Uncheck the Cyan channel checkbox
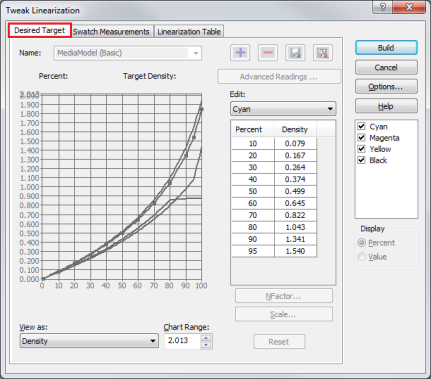The height and width of the screenshot is (379, 431). coord(361,126)
